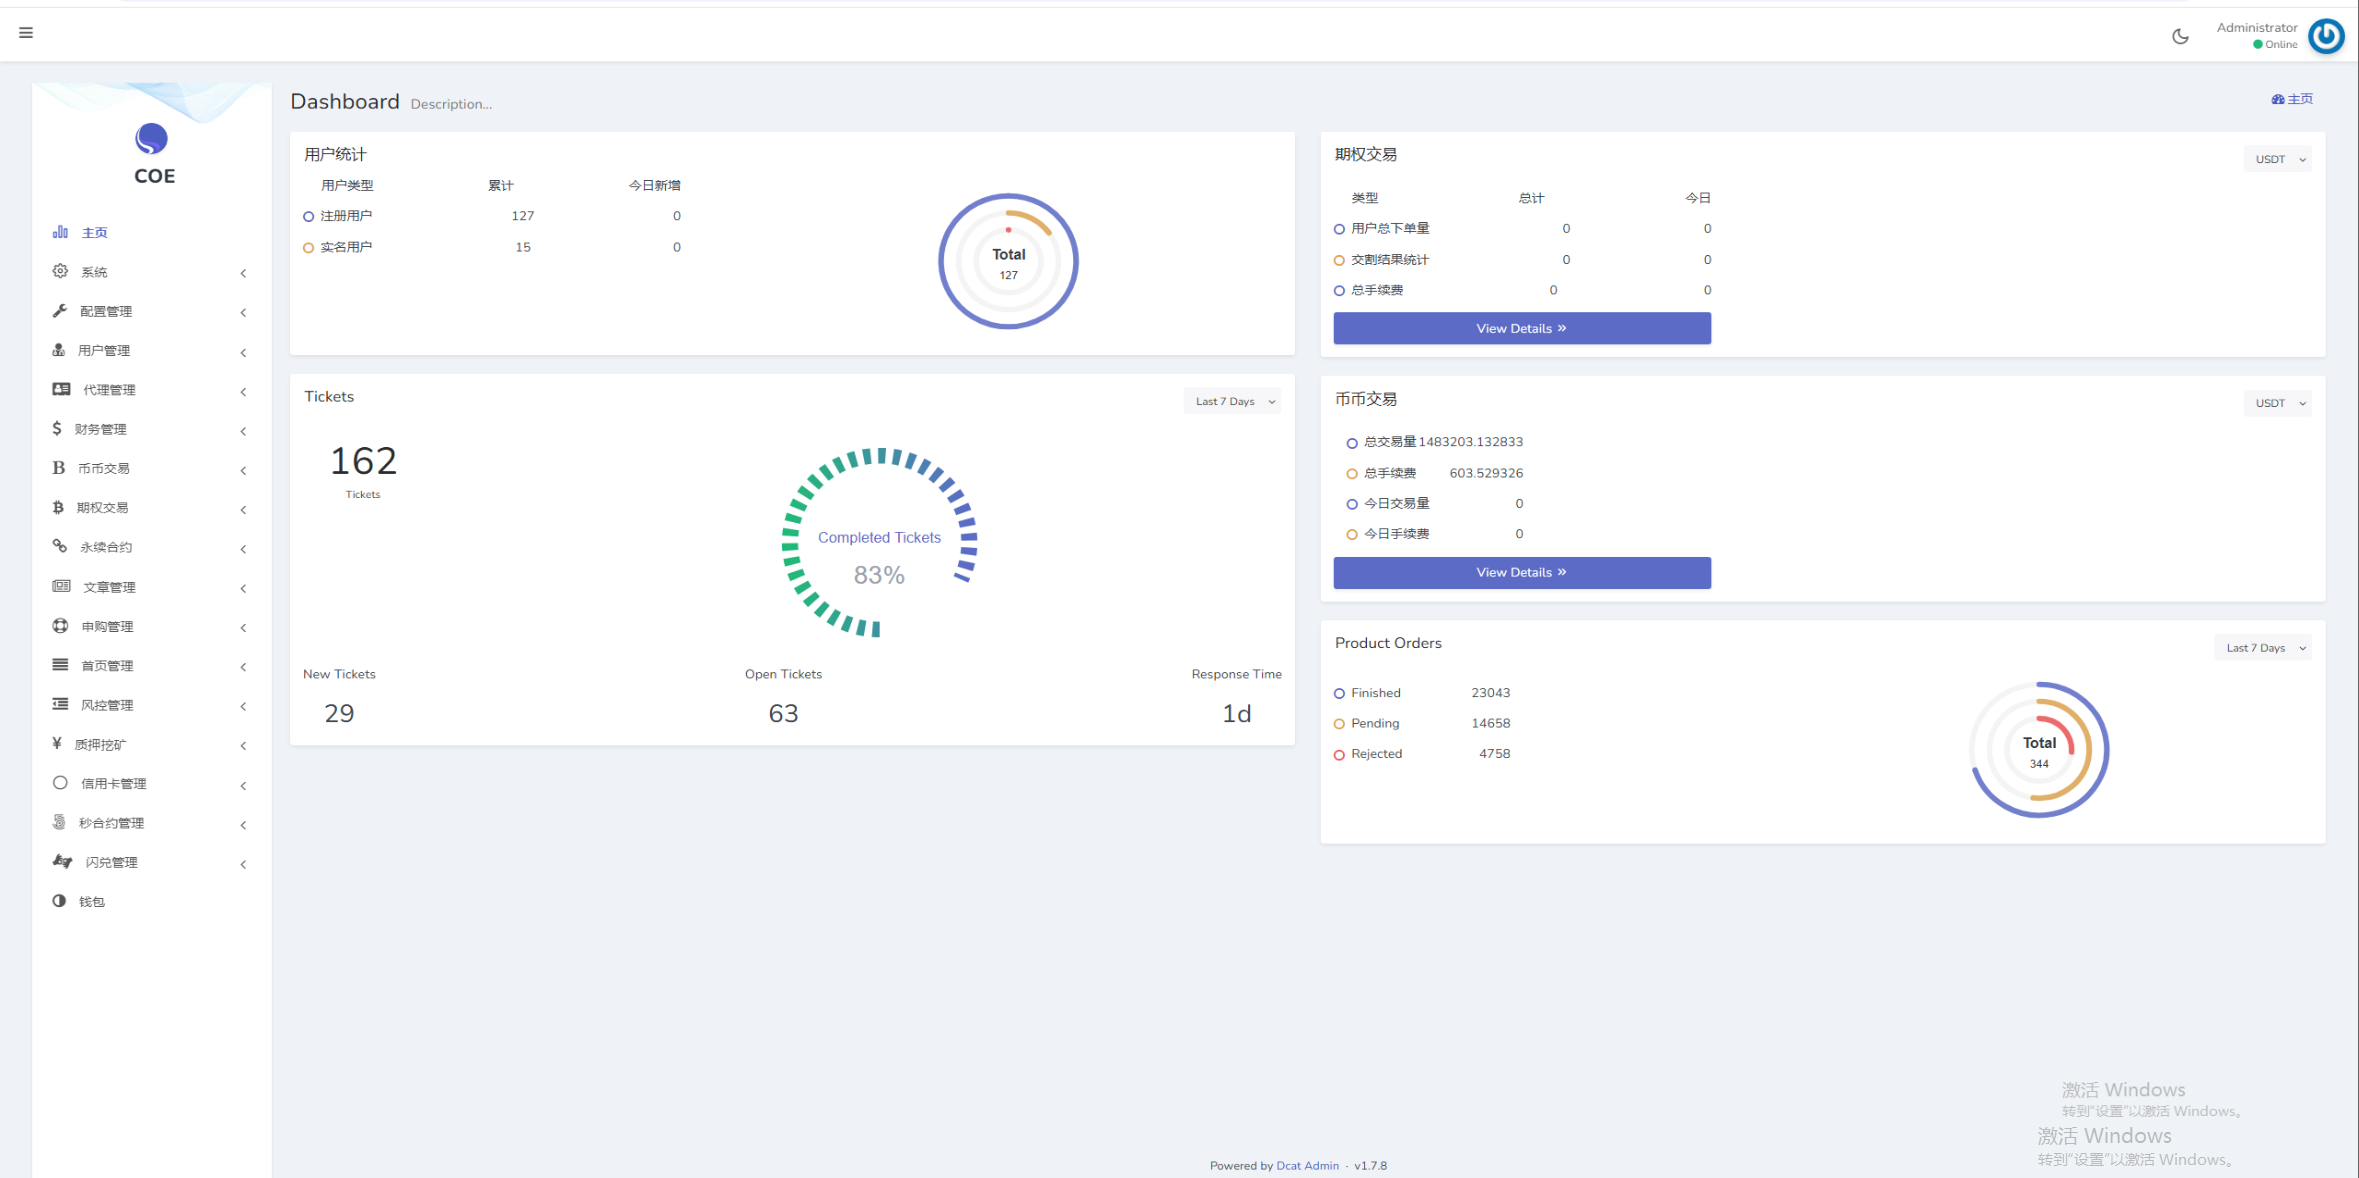
Task: Click the COE logo icon
Action: tap(151, 139)
